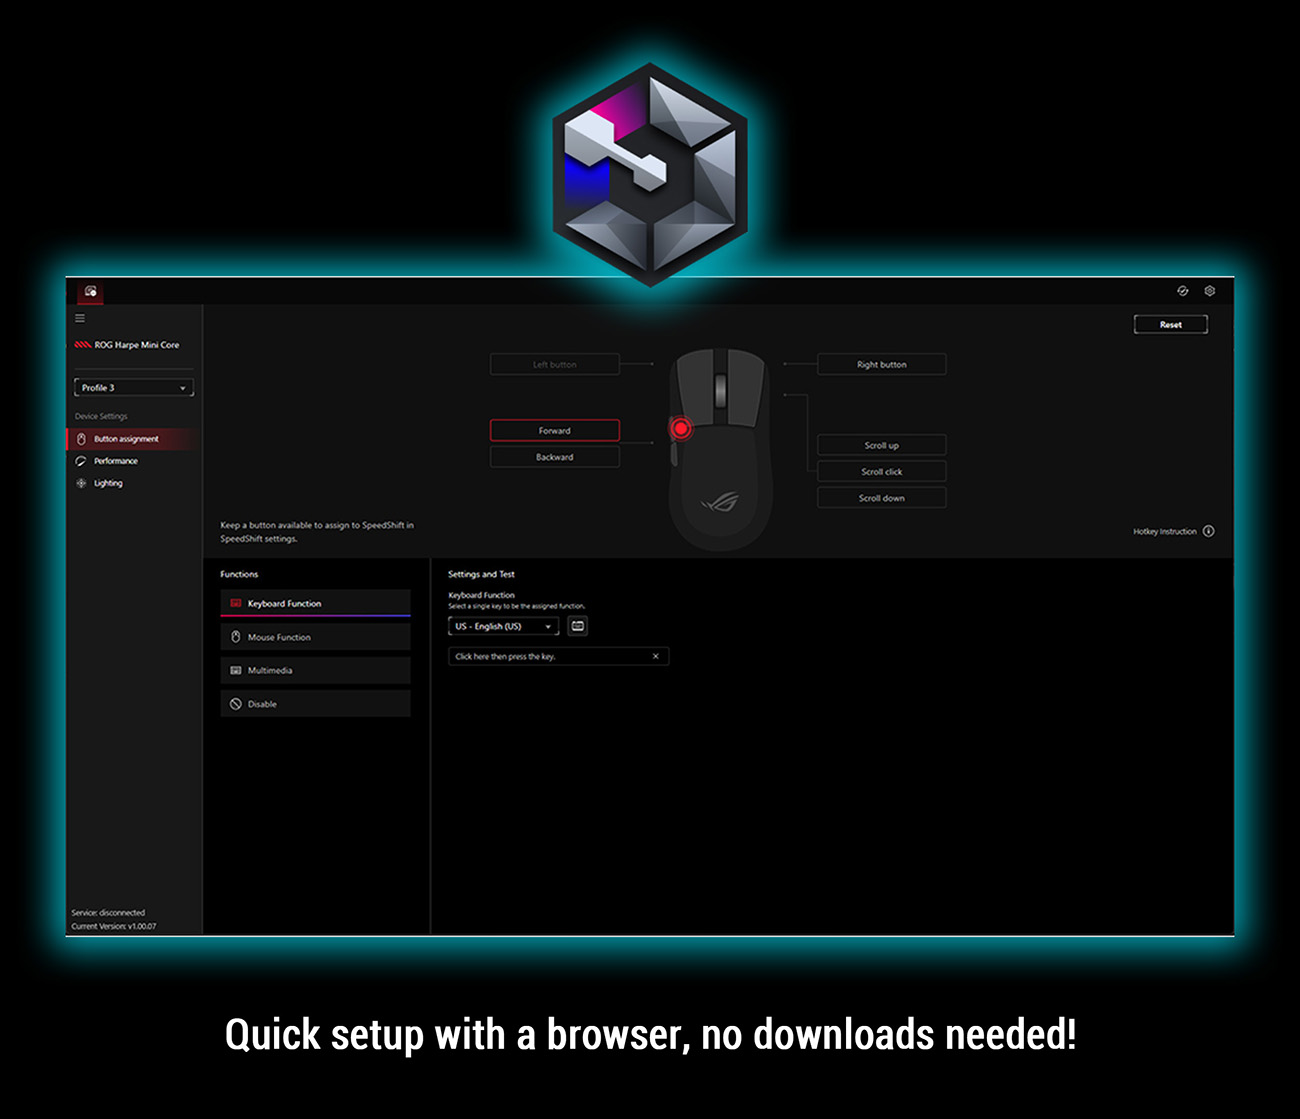Open the US - English (US) layout dropdown
The width and height of the screenshot is (1300, 1119).
pyautogui.click(x=503, y=626)
